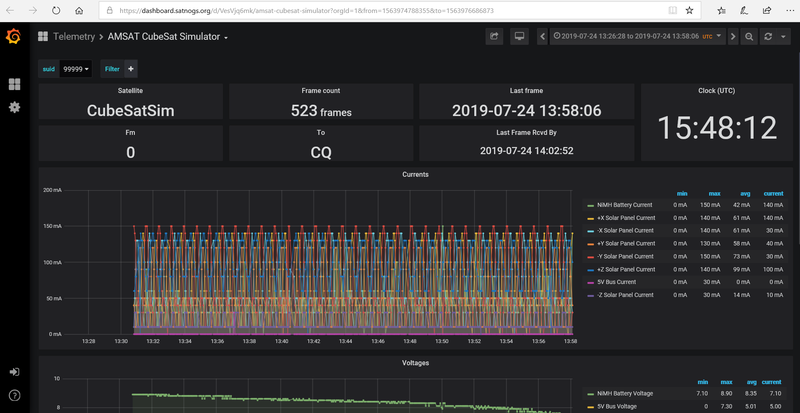Add page to favorites star
Viewport: 800px width, 413px height.
689,10
